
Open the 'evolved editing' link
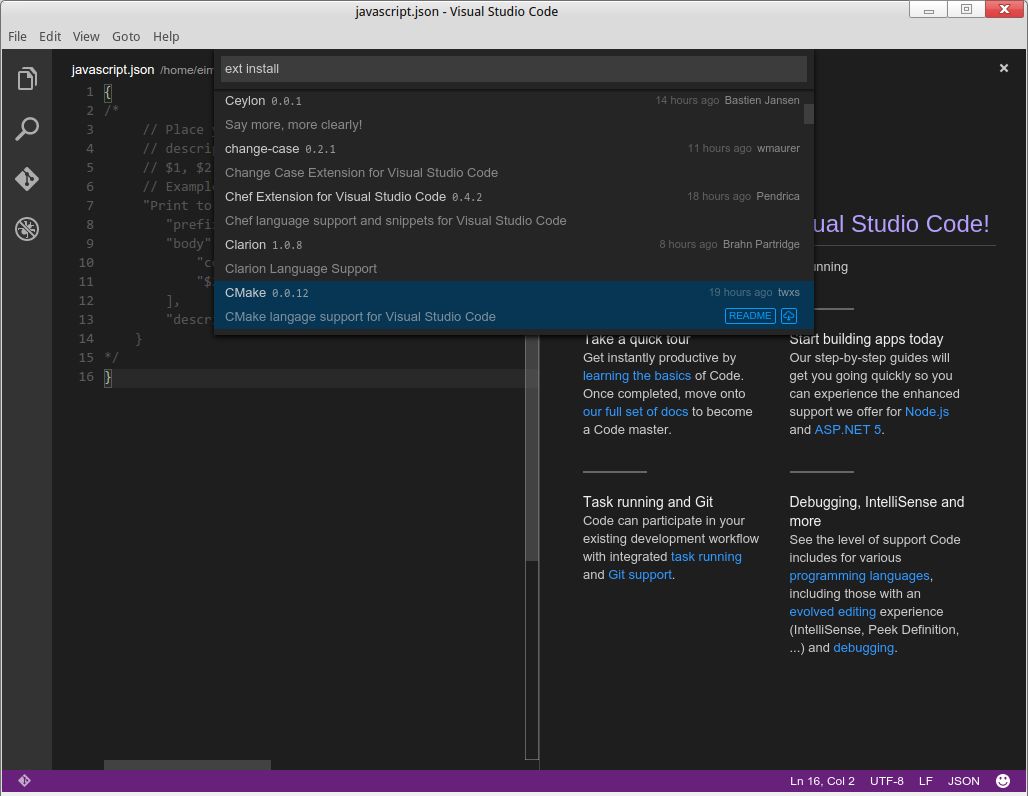pos(832,612)
